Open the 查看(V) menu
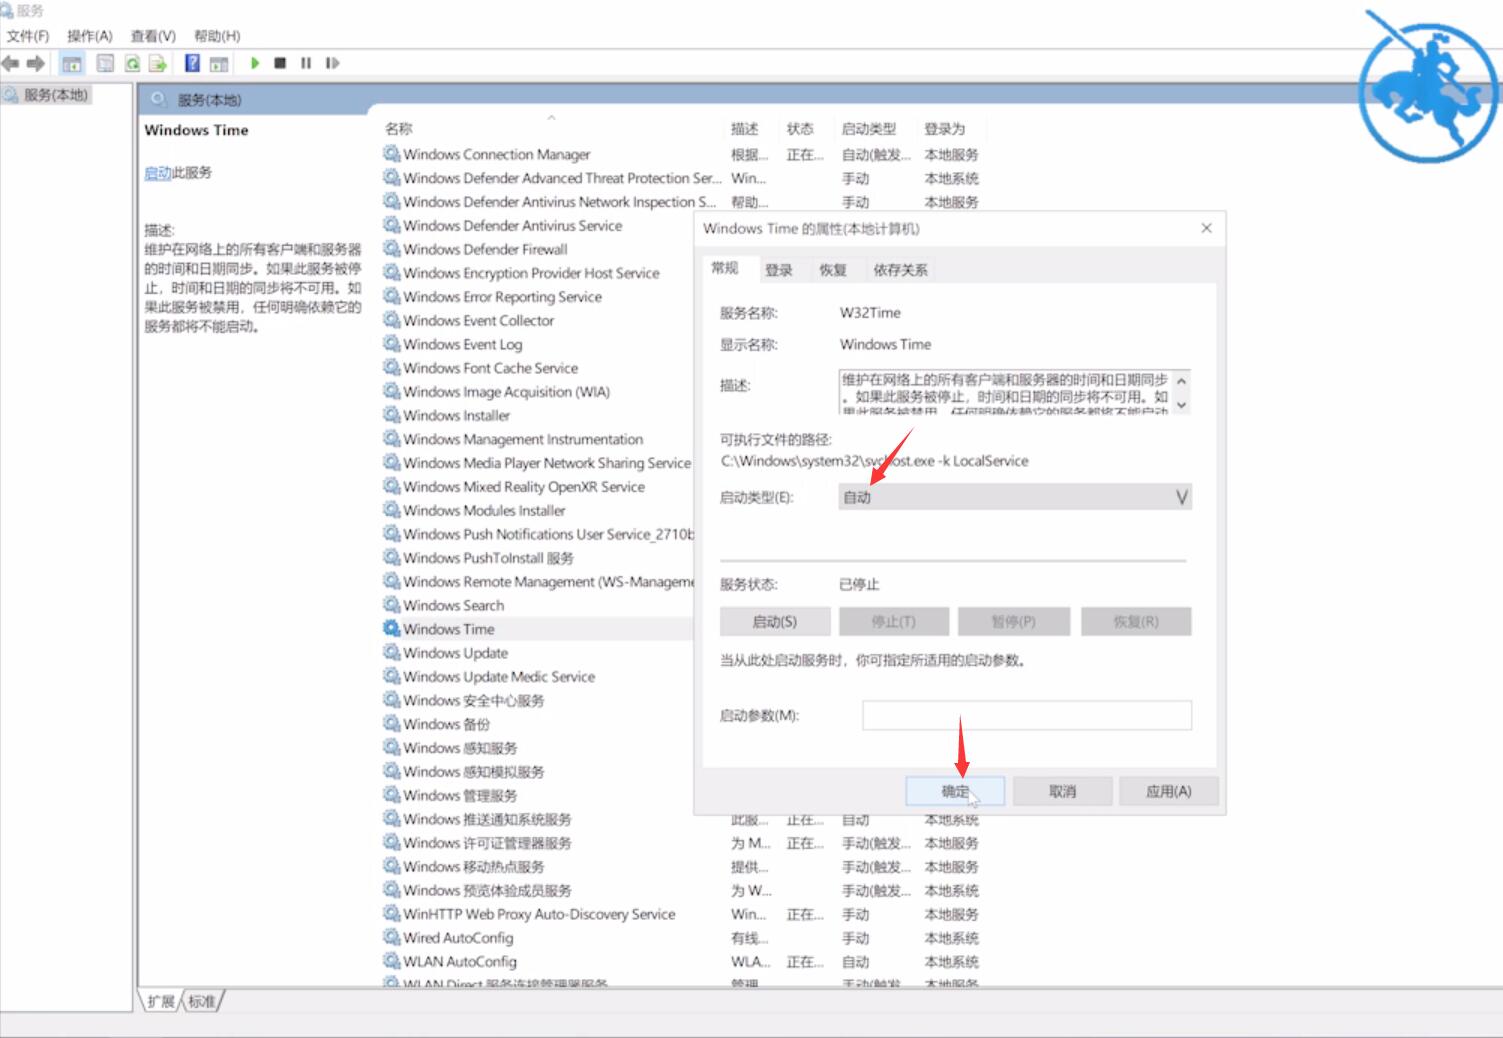 point(153,36)
